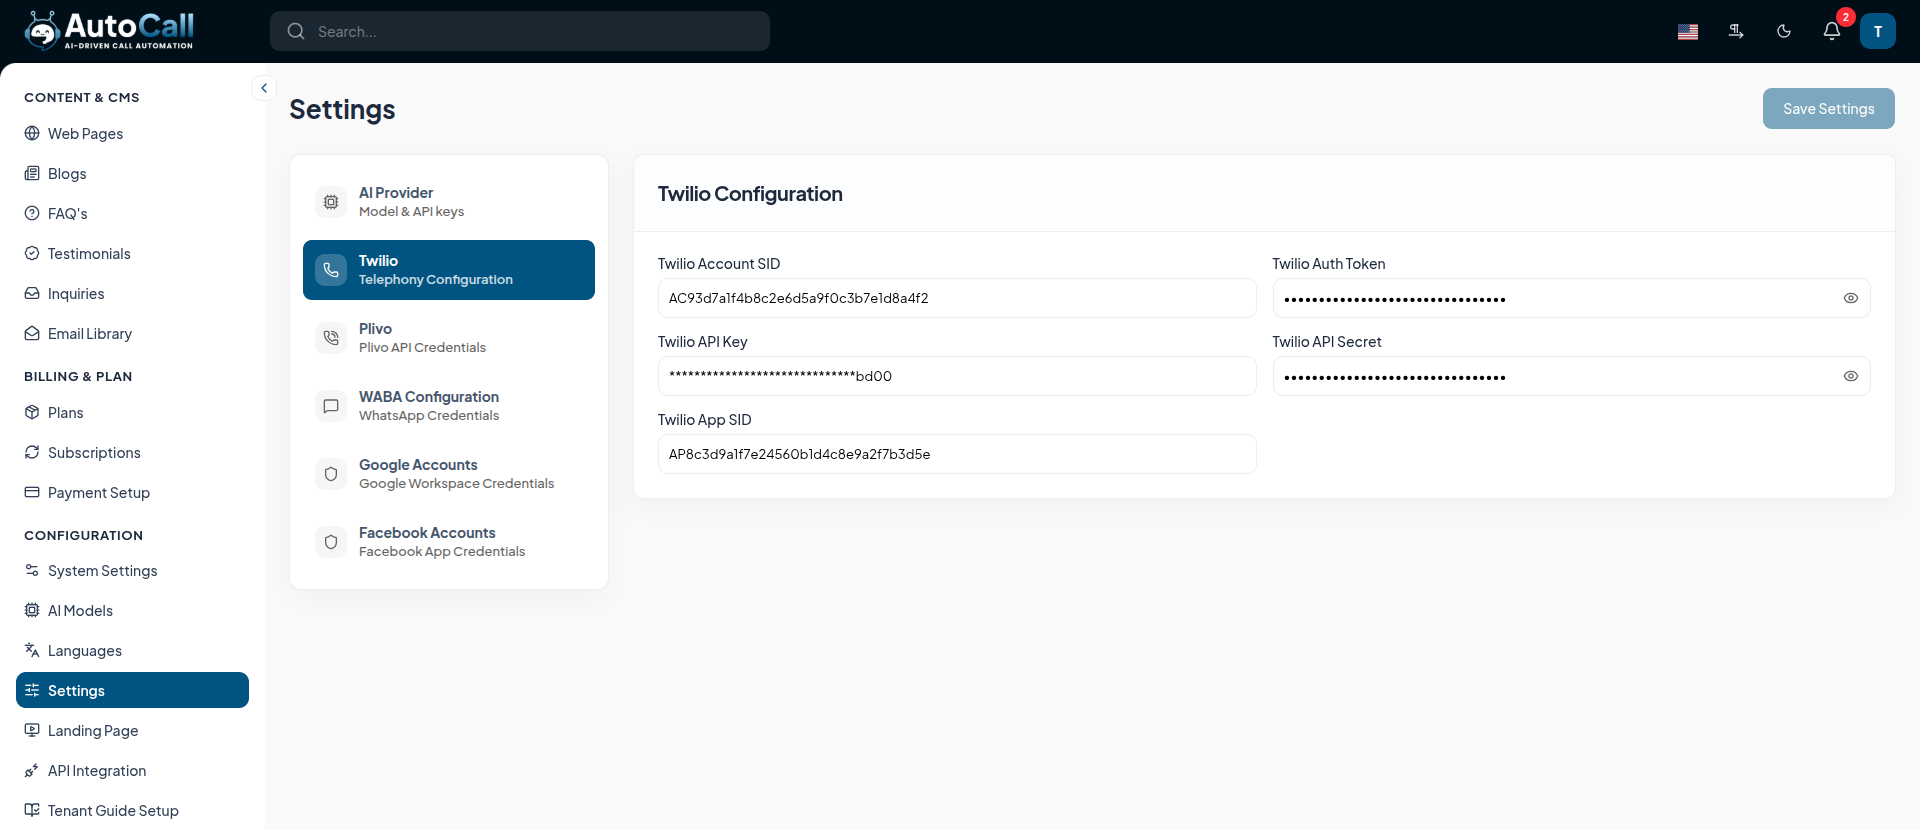Viewport: 1920px width, 830px height.
Task: Click the Plivo phone icon
Action: (331, 338)
